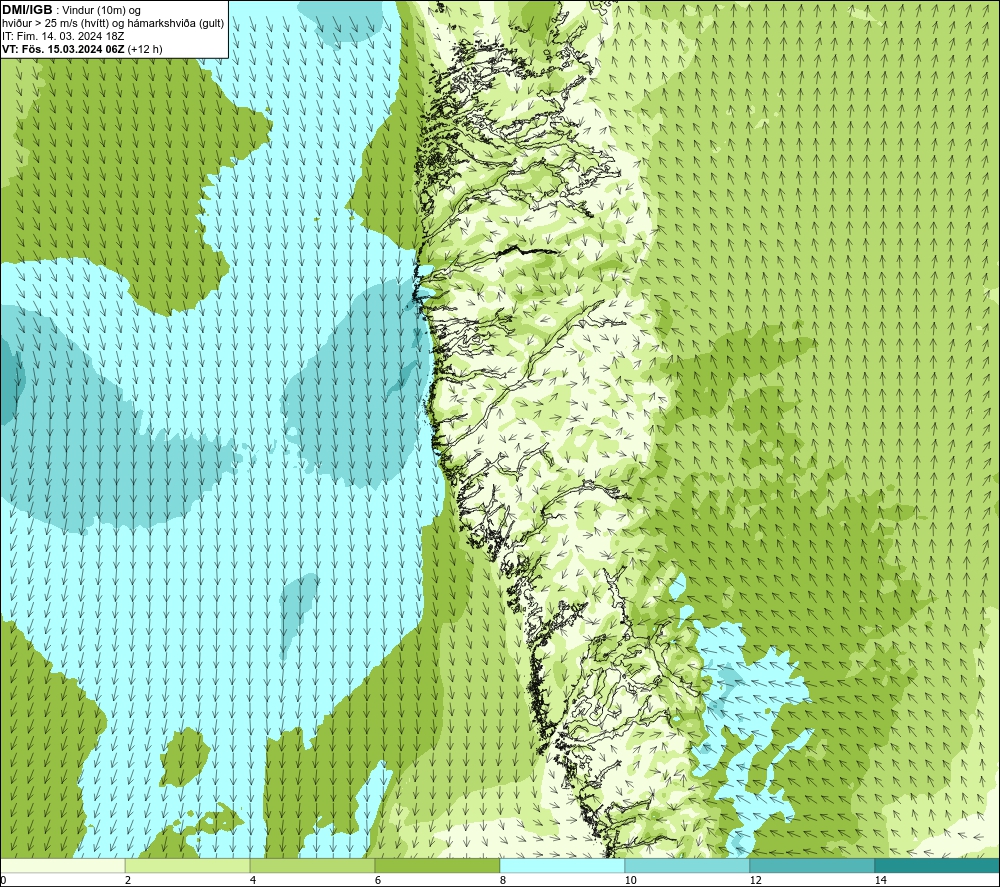Click the light green 2–4 legend color segment
This screenshot has width=1000, height=887.
coord(188,865)
